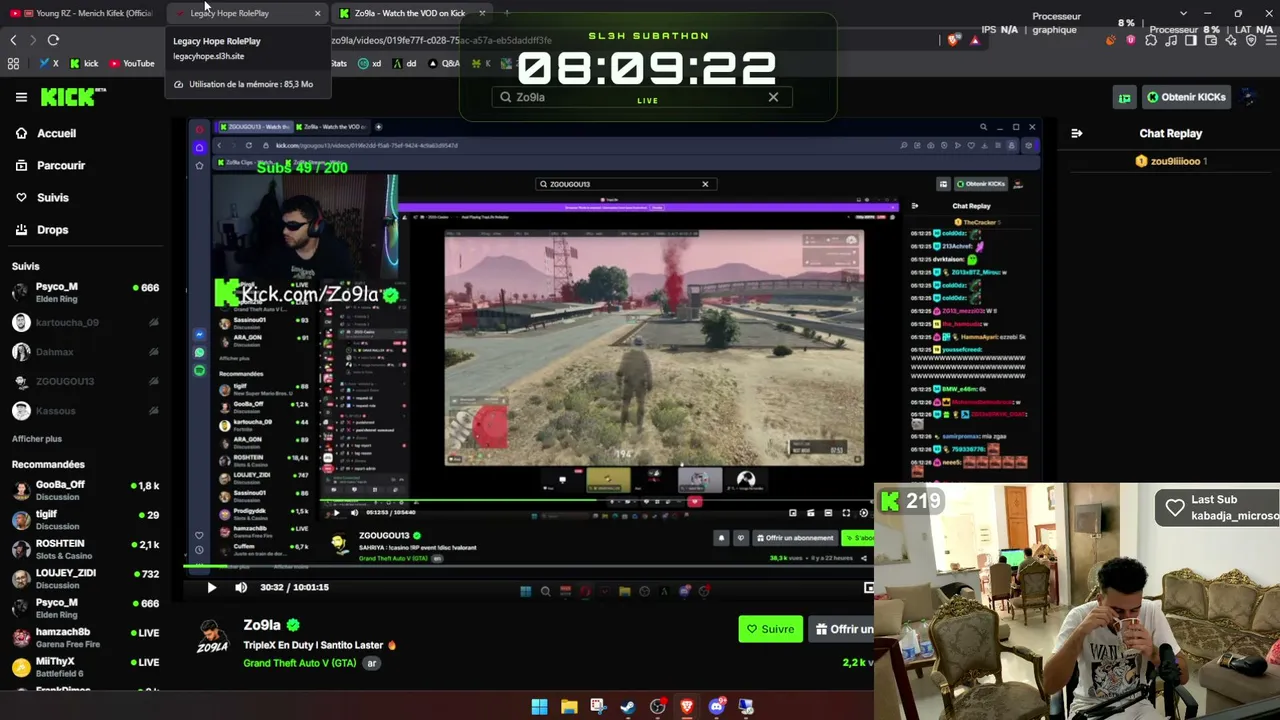The image size is (1280, 720).
Task: Close the Zo9la VOD tab
Action: [x=482, y=13]
